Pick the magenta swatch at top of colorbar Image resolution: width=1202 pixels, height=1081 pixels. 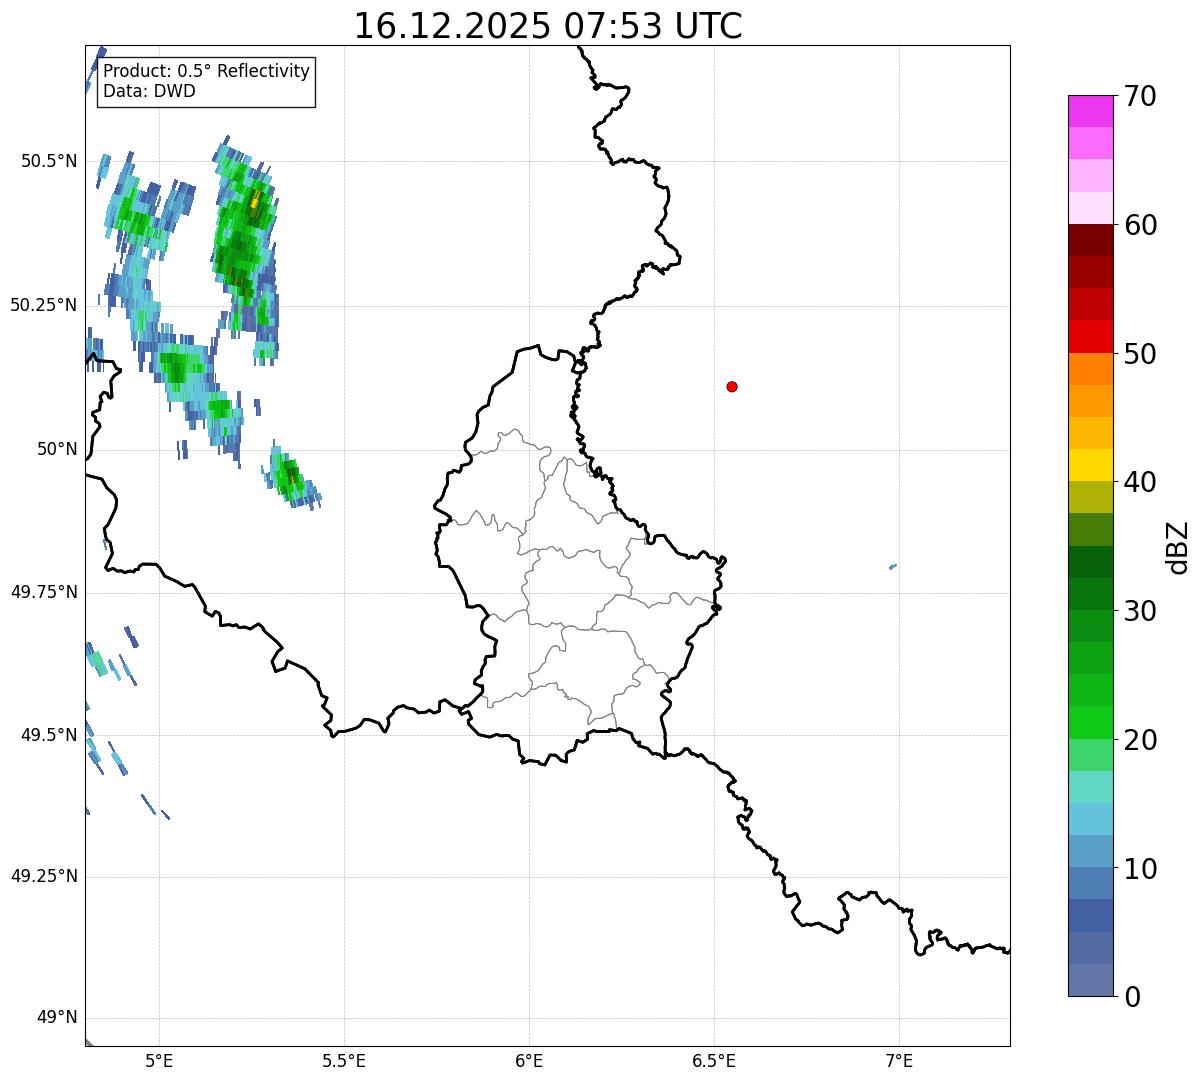point(1090,111)
